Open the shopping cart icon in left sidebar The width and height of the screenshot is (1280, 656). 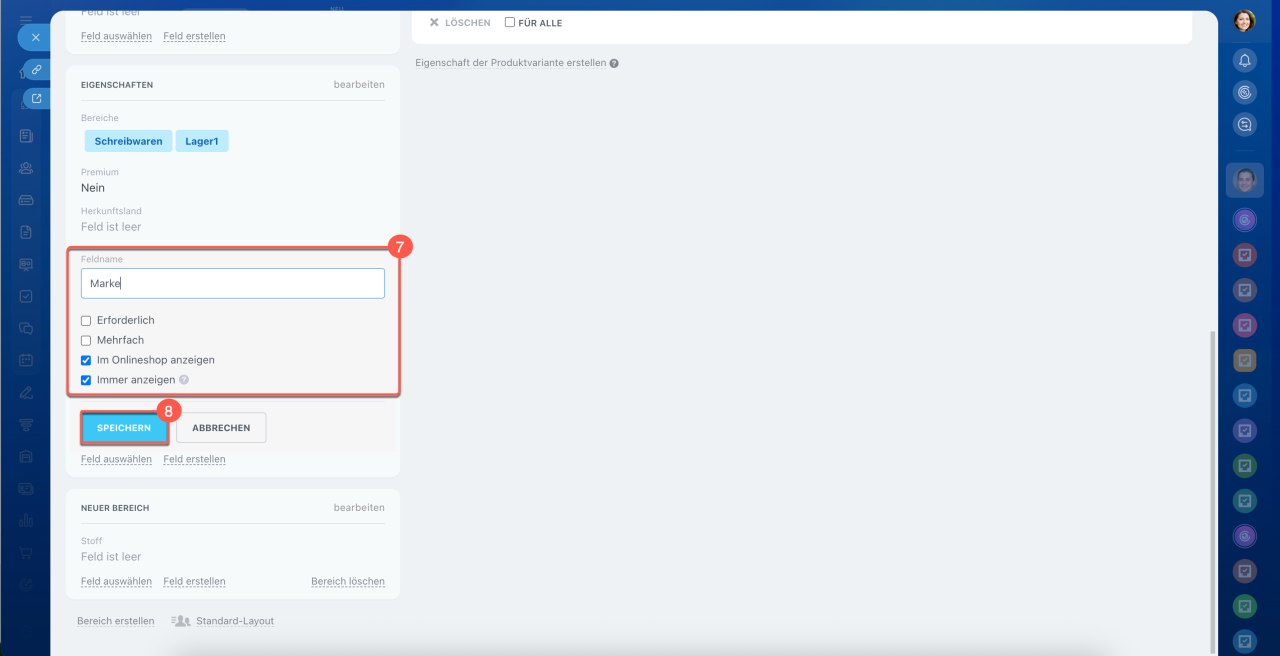(x=26, y=552)
